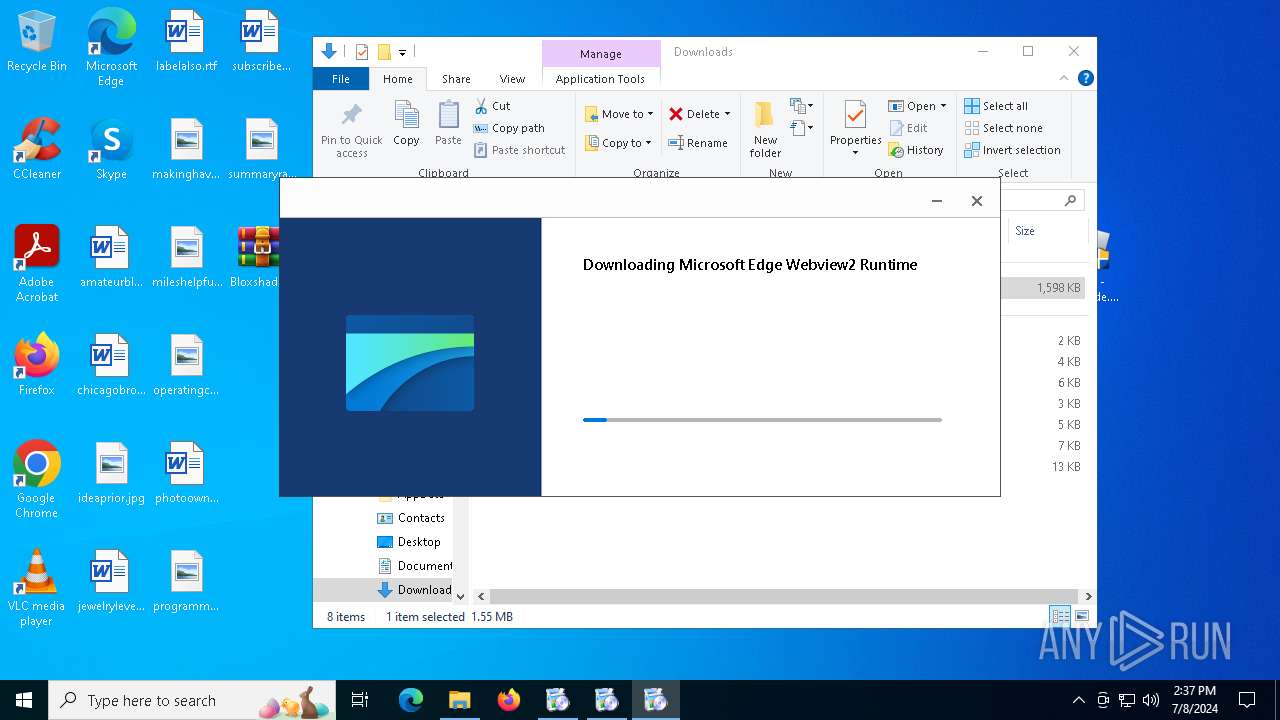The image size is (1280, 720).
Task: Click the search magnifier in Explorer
Action: [x=1070, y=201]
